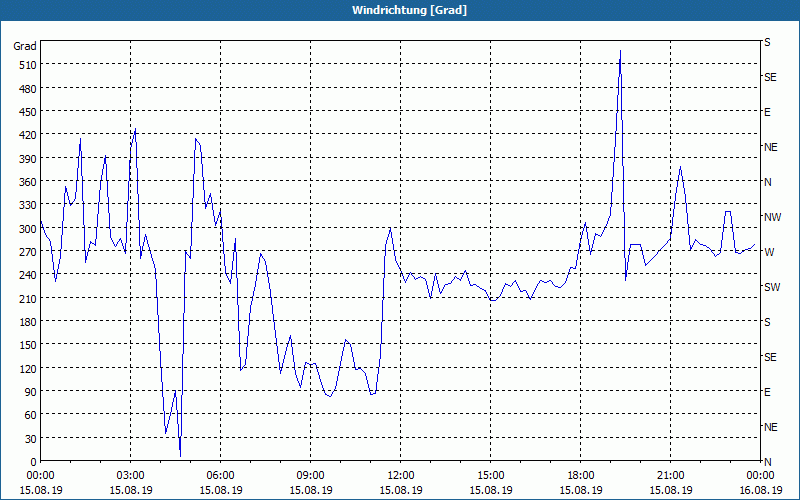Select the 120 y-axis value
Image resolution: width=800 pixels, height=500 pixels.
pyautogui.click(x=28, y=368)
